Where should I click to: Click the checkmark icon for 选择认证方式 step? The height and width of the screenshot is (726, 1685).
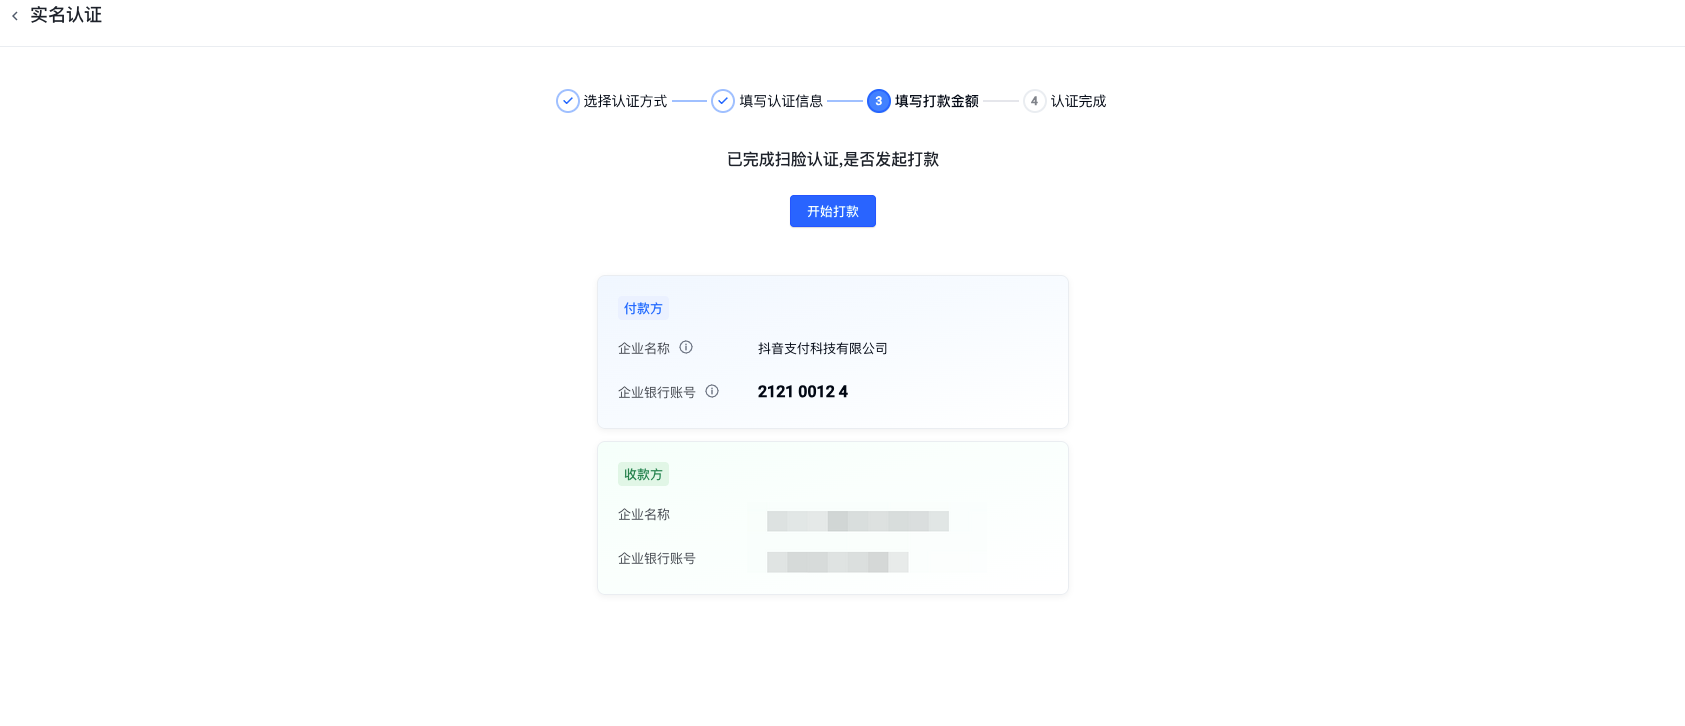(567, 101)
